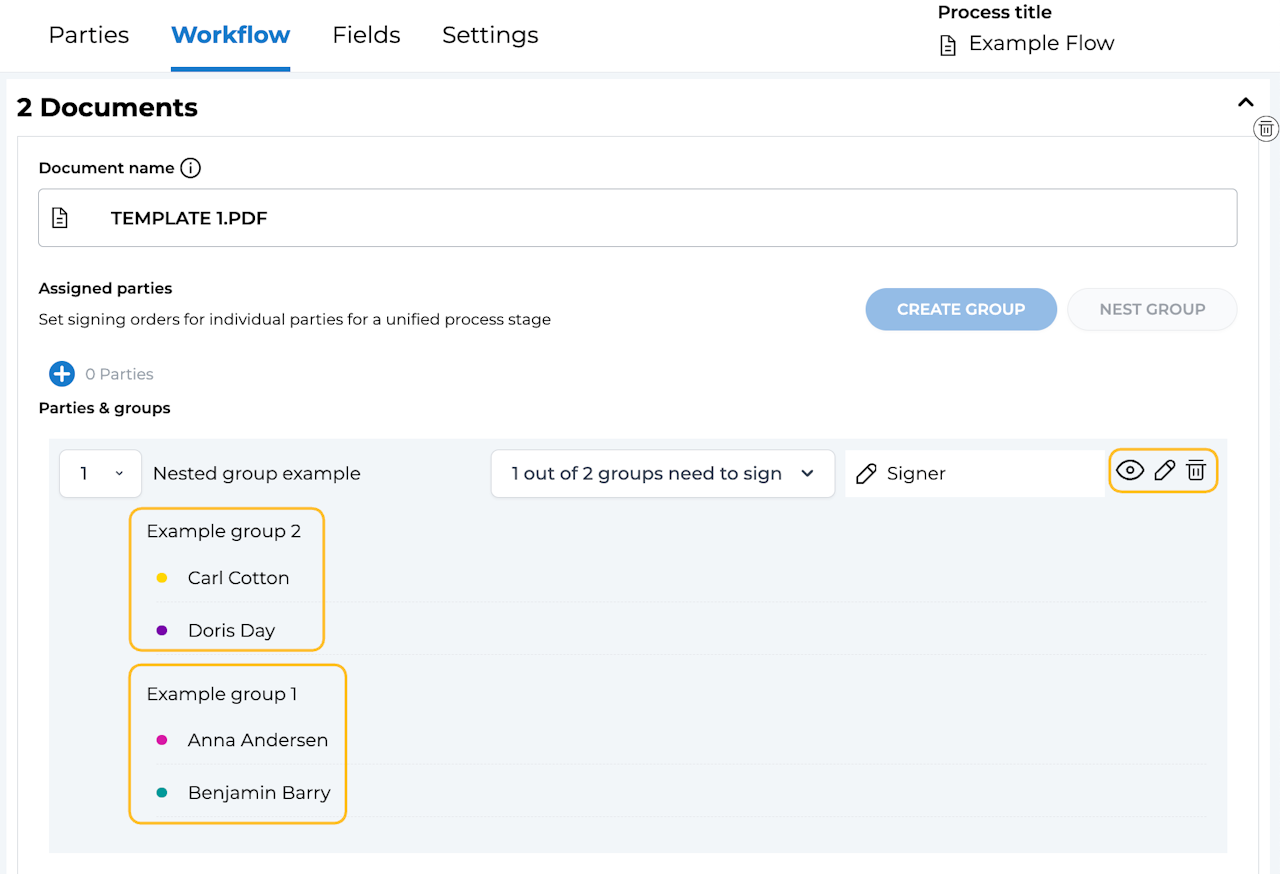Collapse the 2 Documents section
This screenshot has height=874, width=1280.
pyautogui.click(x=1245, y=102)
